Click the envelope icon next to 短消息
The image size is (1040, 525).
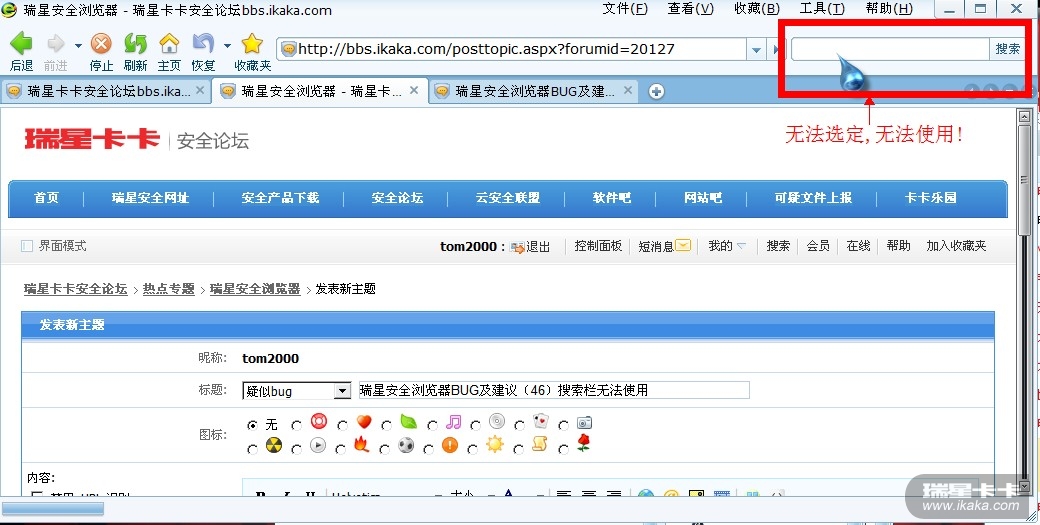pyautogui.click(x=683, y=245)
